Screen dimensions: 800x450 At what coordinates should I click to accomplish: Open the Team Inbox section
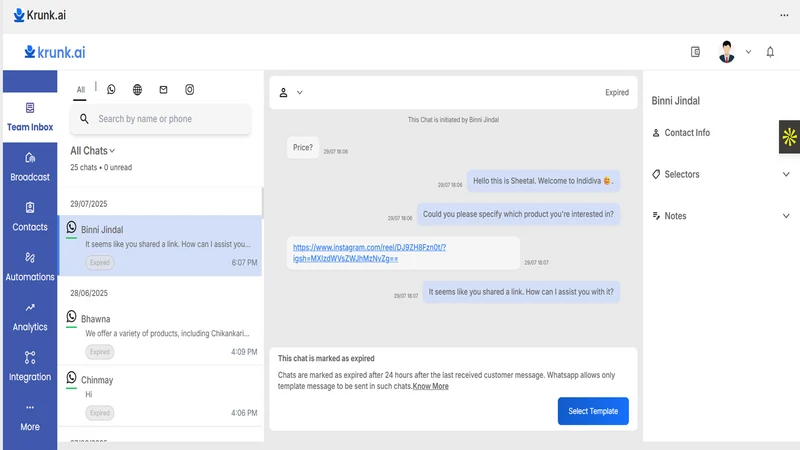30,117
